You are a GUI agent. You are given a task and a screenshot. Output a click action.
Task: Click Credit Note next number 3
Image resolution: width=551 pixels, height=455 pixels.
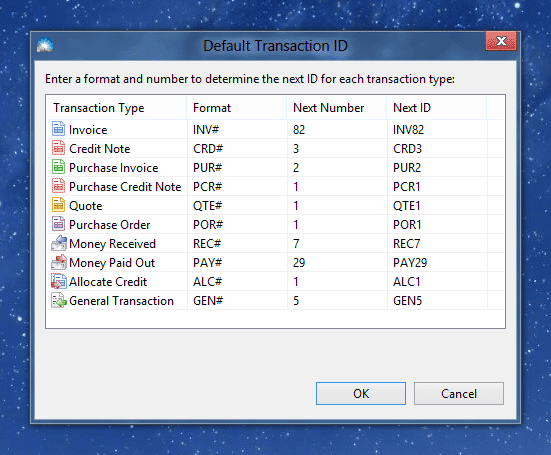pos(337,149)
